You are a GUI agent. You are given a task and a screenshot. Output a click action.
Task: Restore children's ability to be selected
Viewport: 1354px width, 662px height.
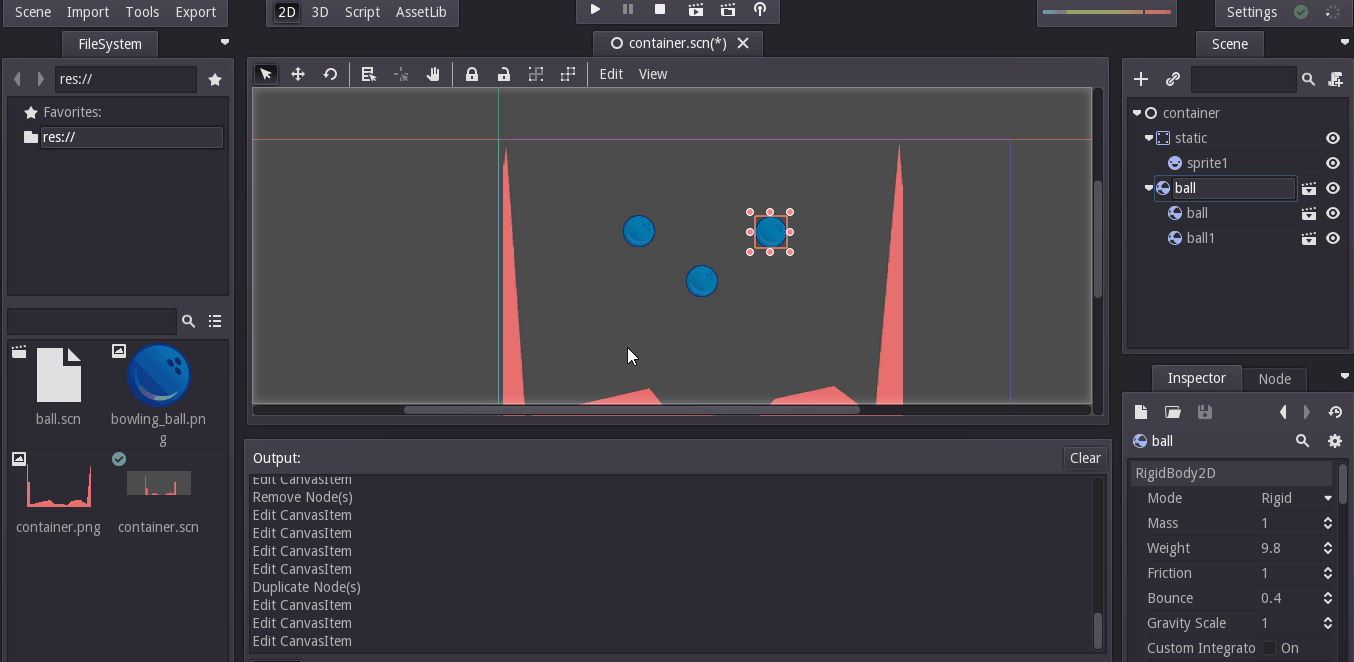coord(568,74)
